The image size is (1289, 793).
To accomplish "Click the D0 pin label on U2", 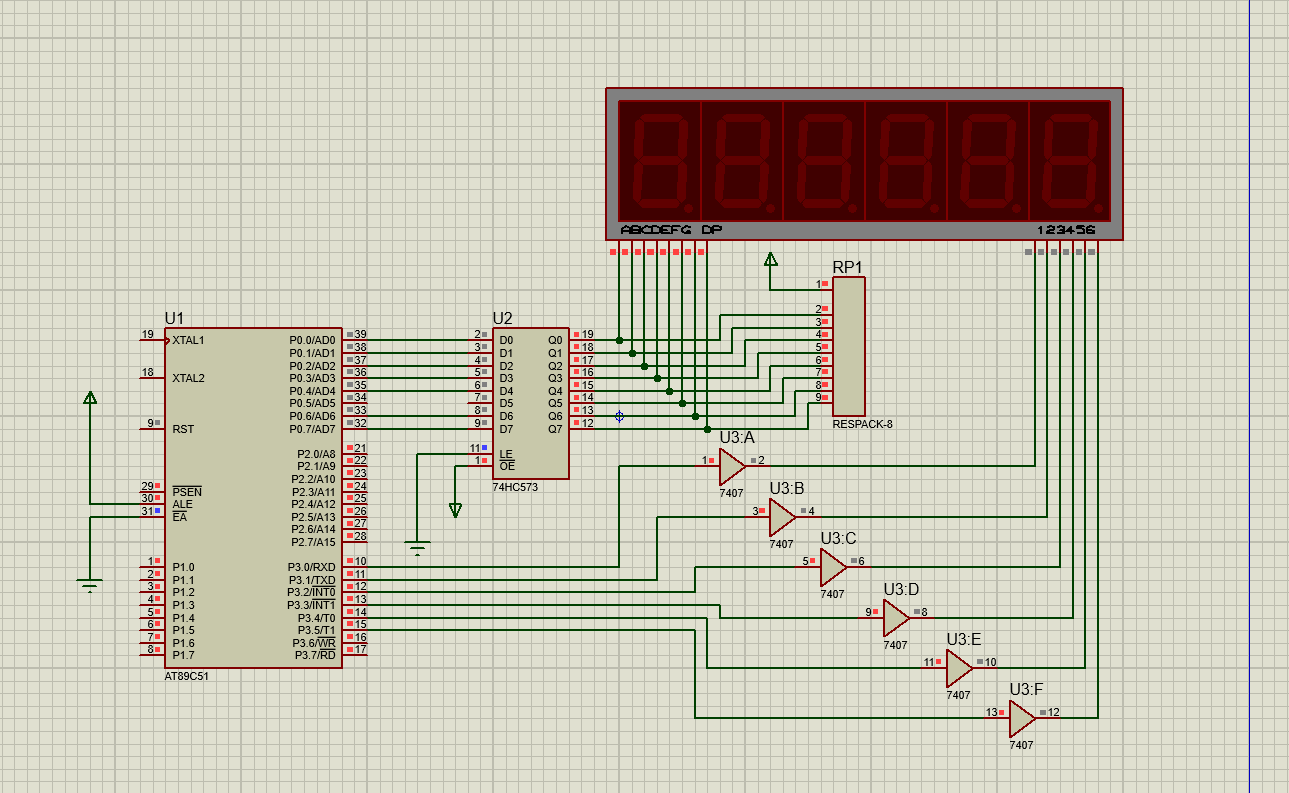I will point(506,340).
